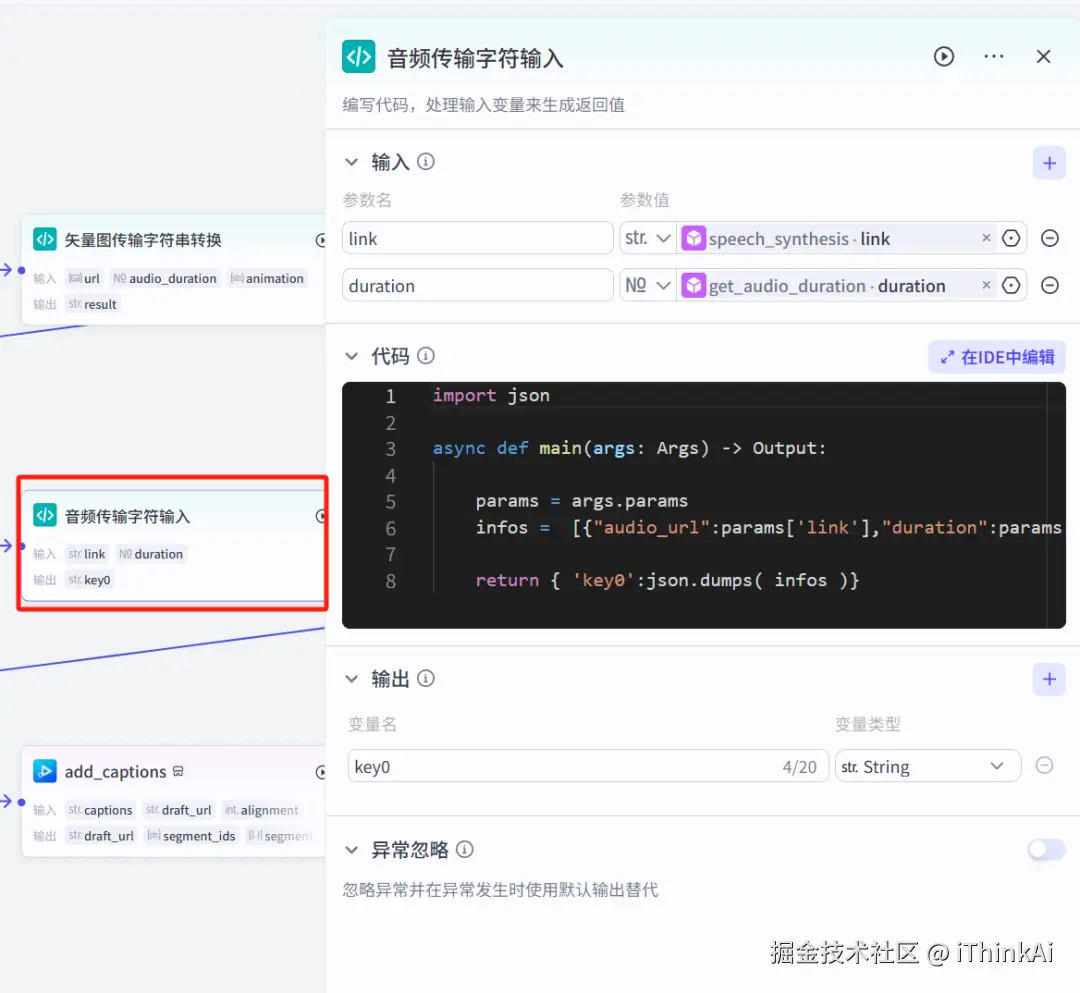Open the str type dropdown for link

click(647, 238)
